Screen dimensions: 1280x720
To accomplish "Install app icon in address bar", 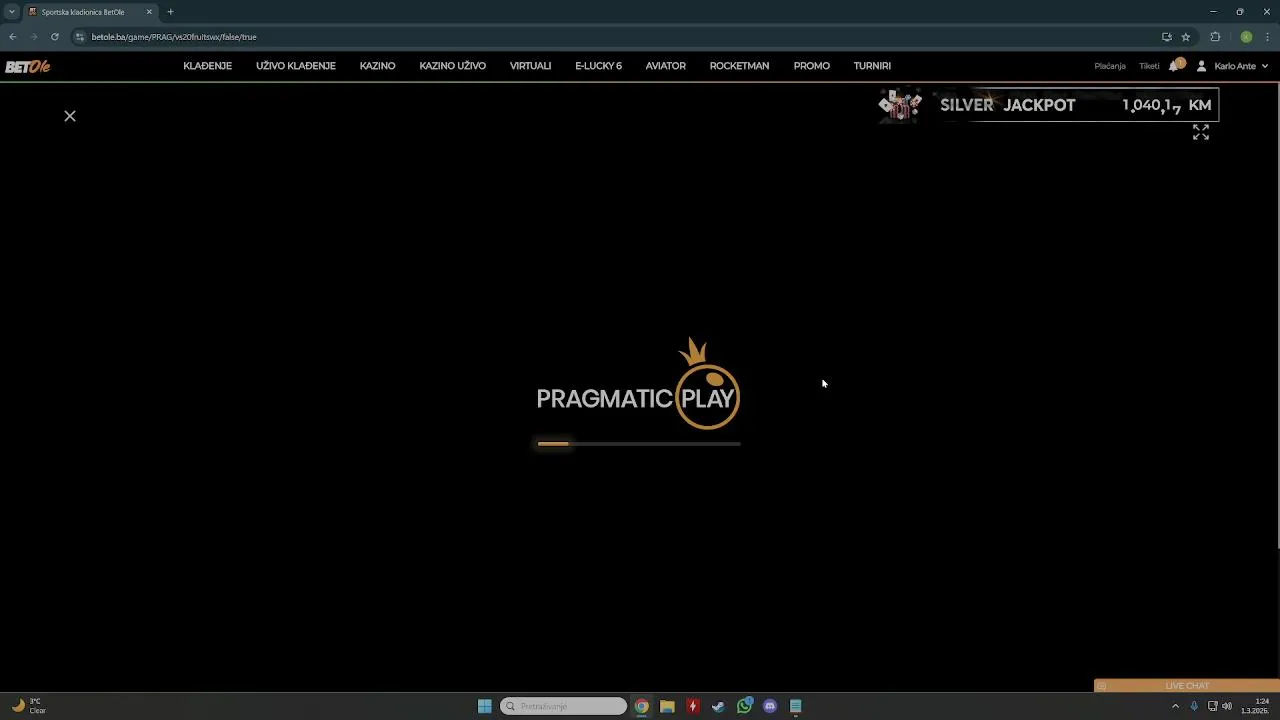I will coord(1166,37).
